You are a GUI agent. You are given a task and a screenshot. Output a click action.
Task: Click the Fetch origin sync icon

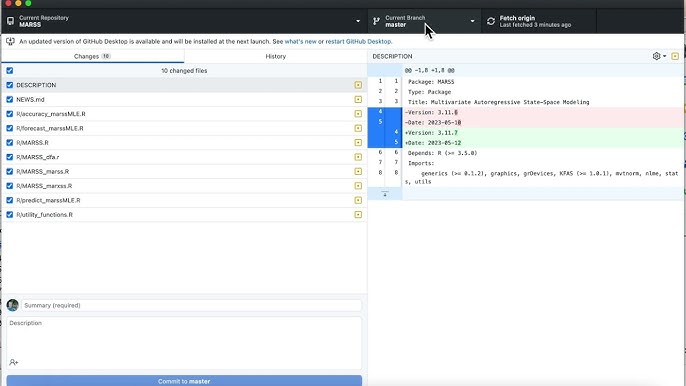(491, 21)
